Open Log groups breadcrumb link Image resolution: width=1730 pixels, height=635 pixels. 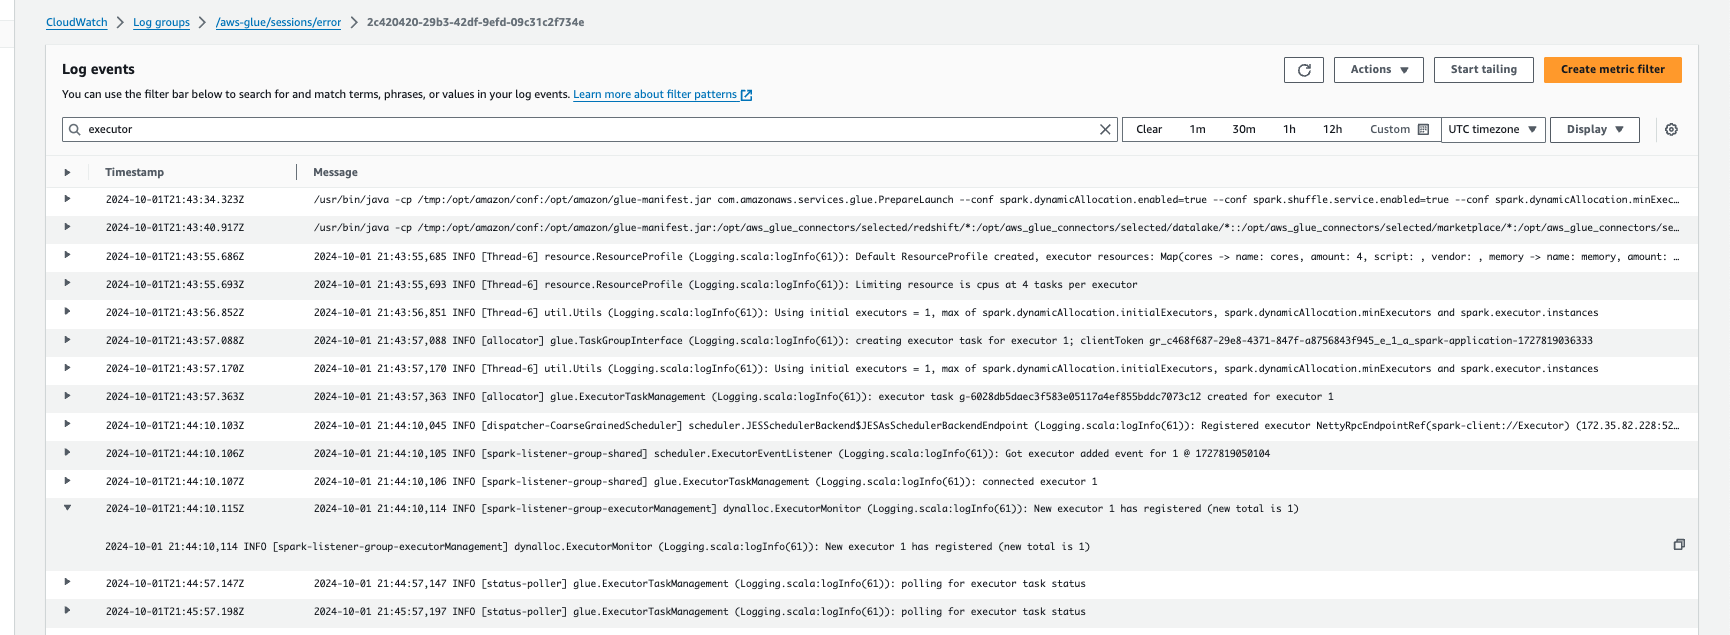[x=161, y=22]
